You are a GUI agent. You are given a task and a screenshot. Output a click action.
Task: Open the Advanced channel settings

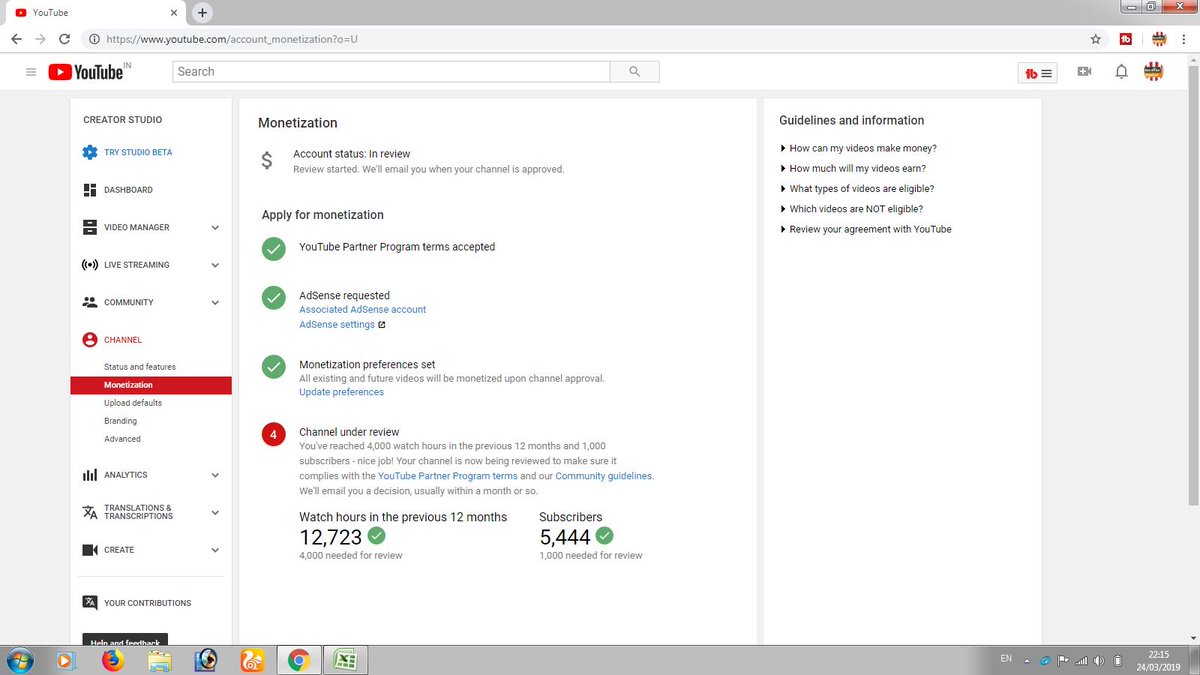(x=122, y=439)
